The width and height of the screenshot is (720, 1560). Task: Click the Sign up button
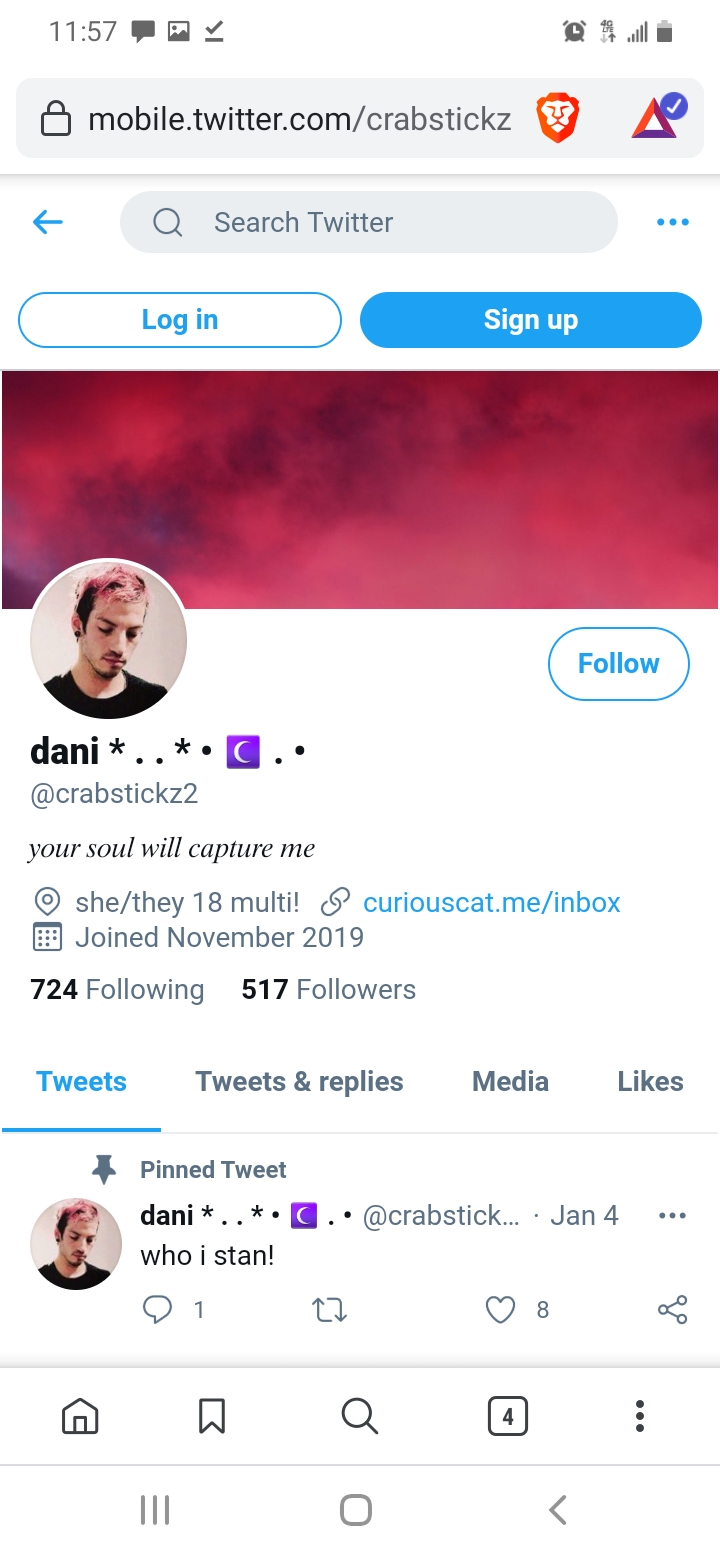point(531,320)
